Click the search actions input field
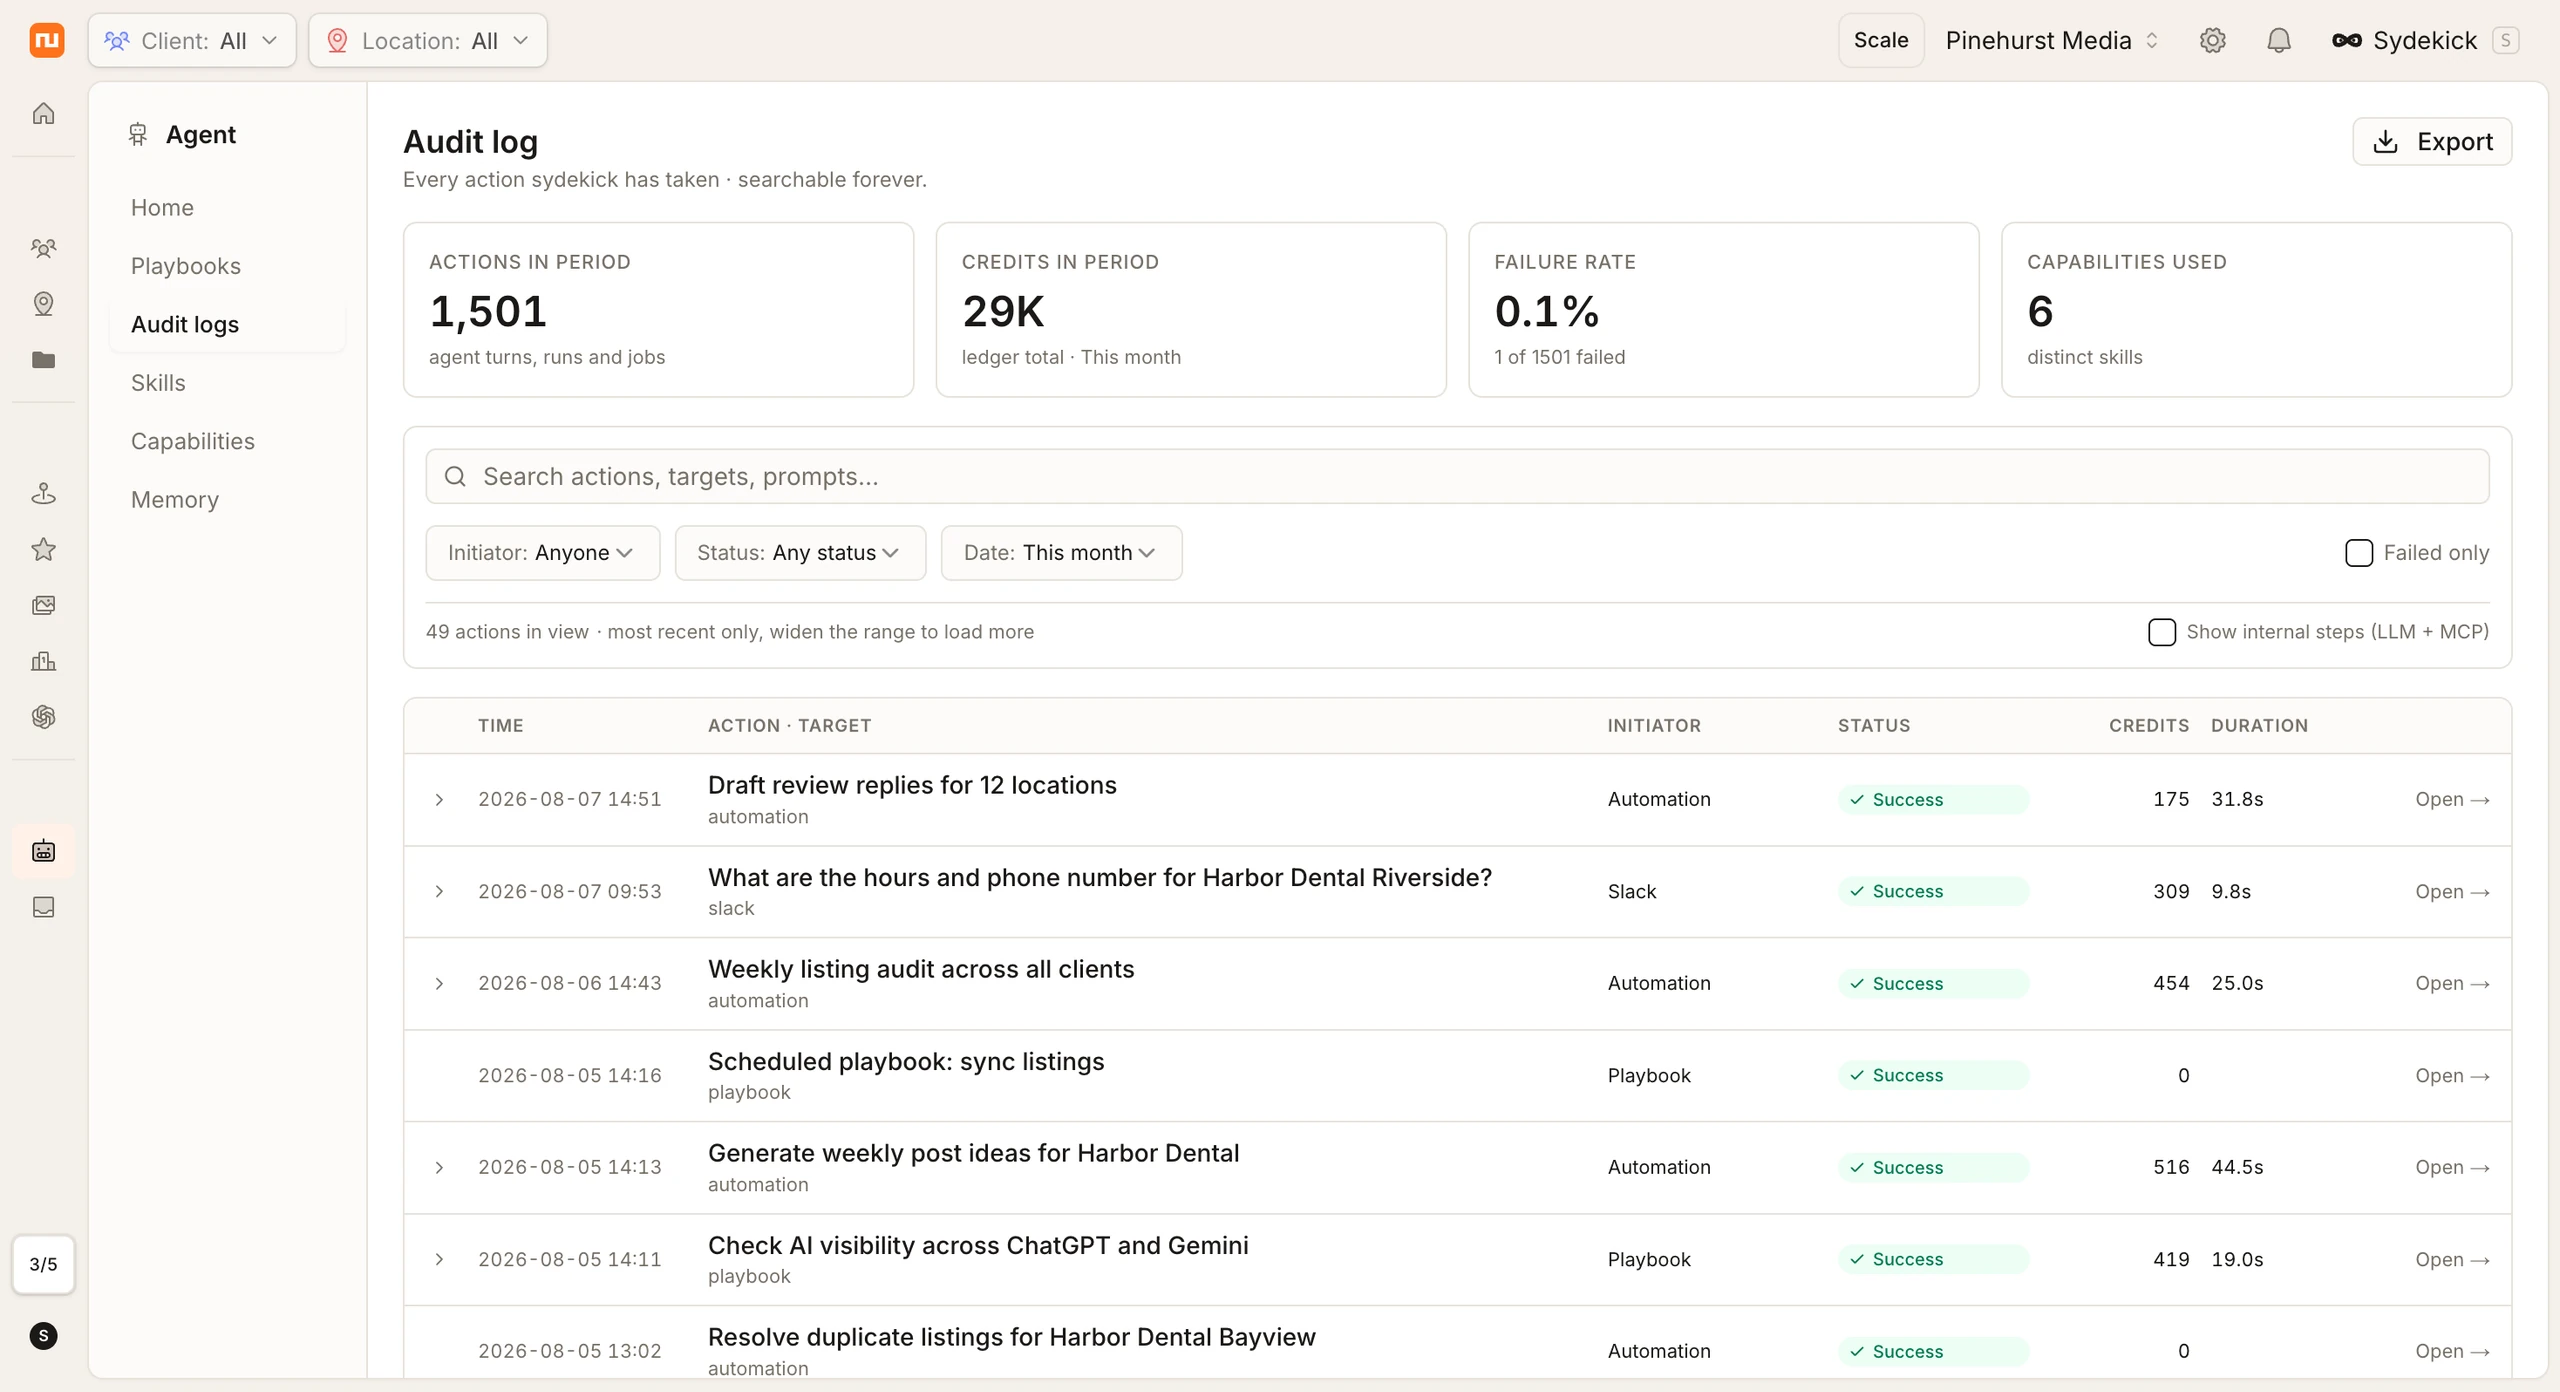 (1457, 476)
